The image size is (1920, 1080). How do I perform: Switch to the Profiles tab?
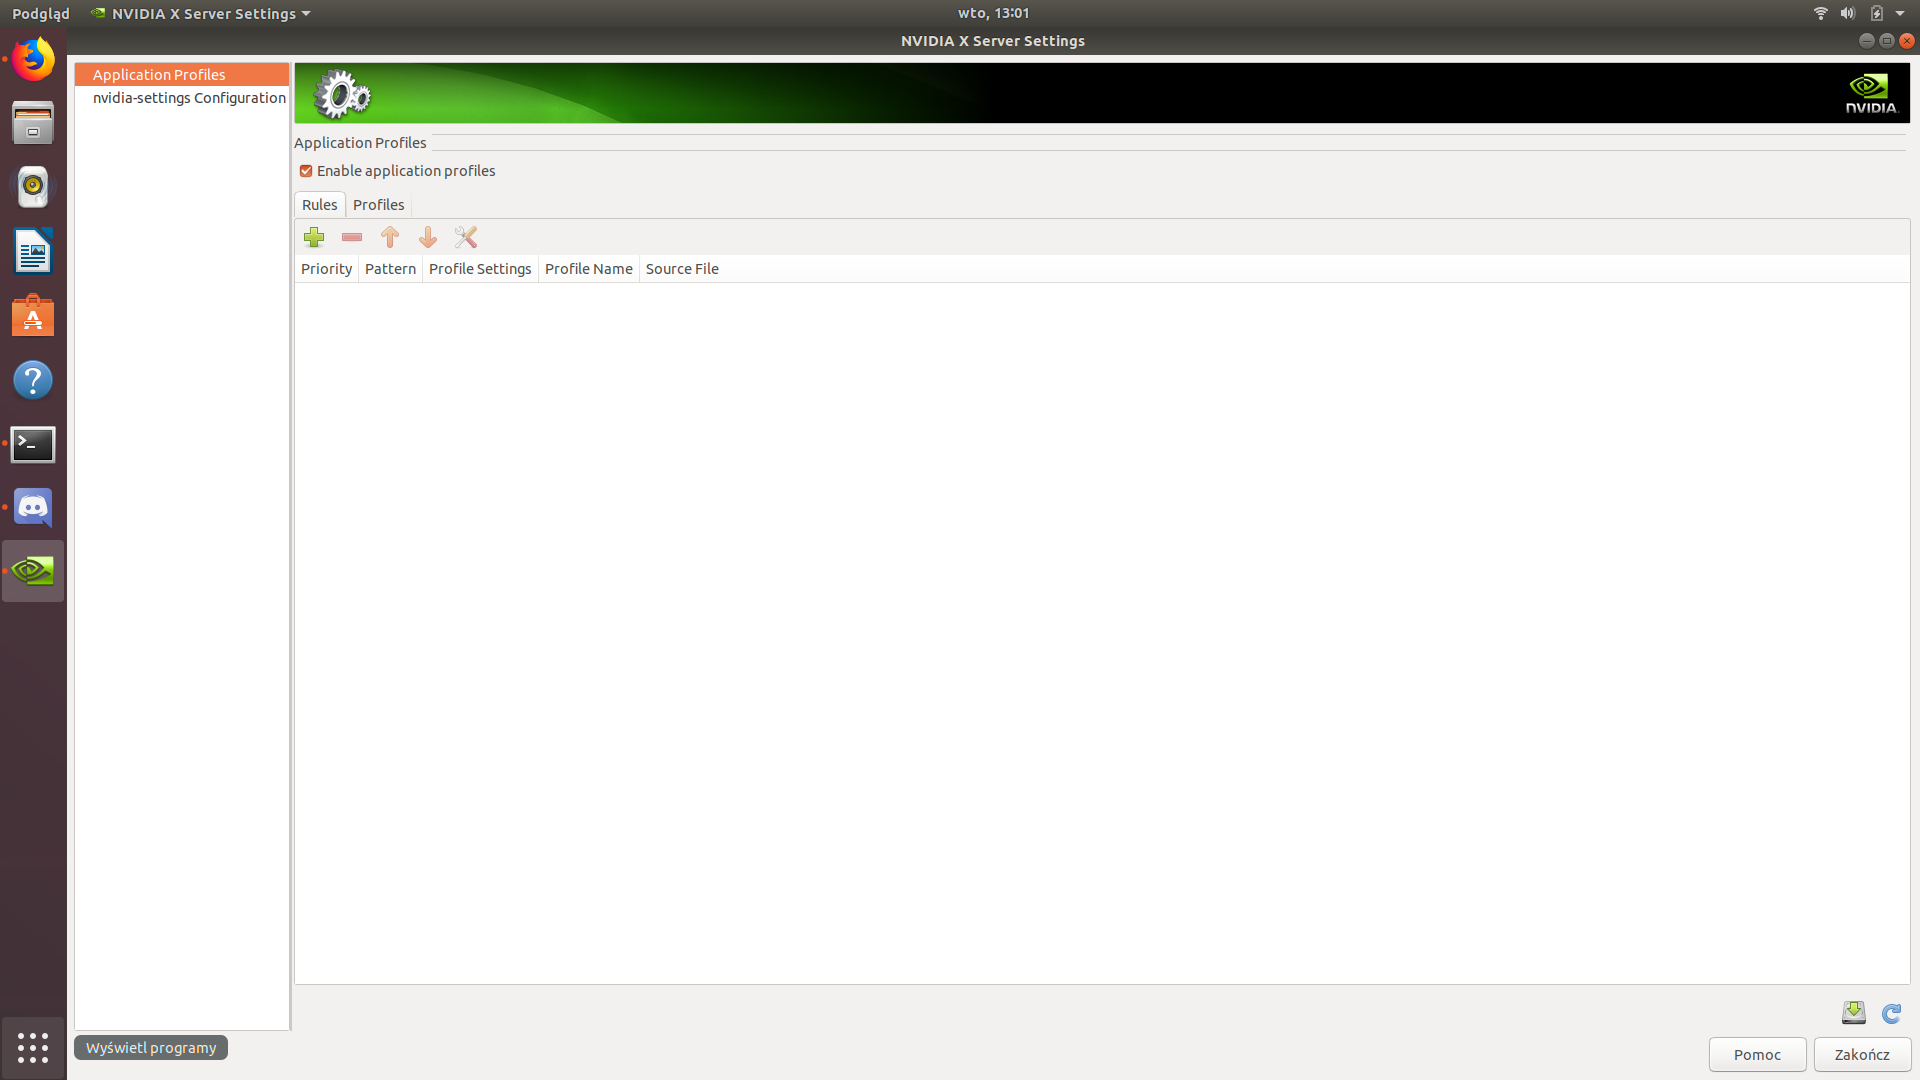coord(378,205)
